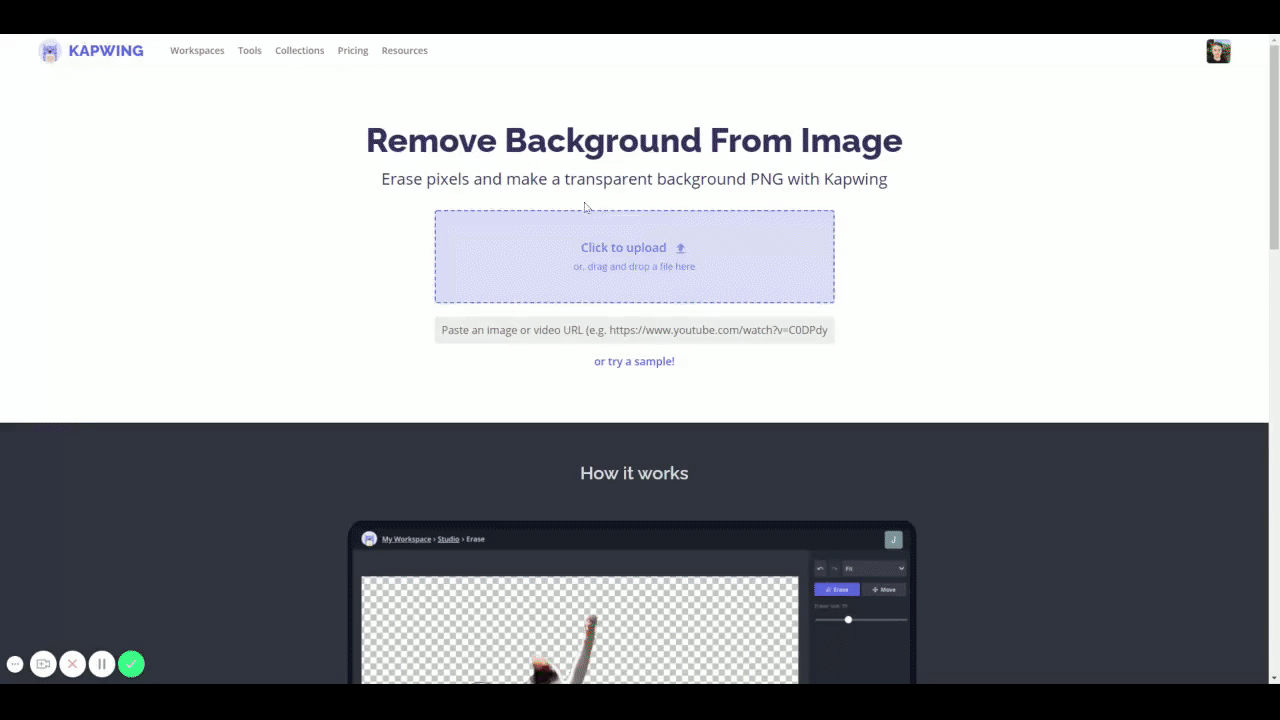1280x720 pixels.
Task: Pause the screen recording
Action: pos(102,664)
